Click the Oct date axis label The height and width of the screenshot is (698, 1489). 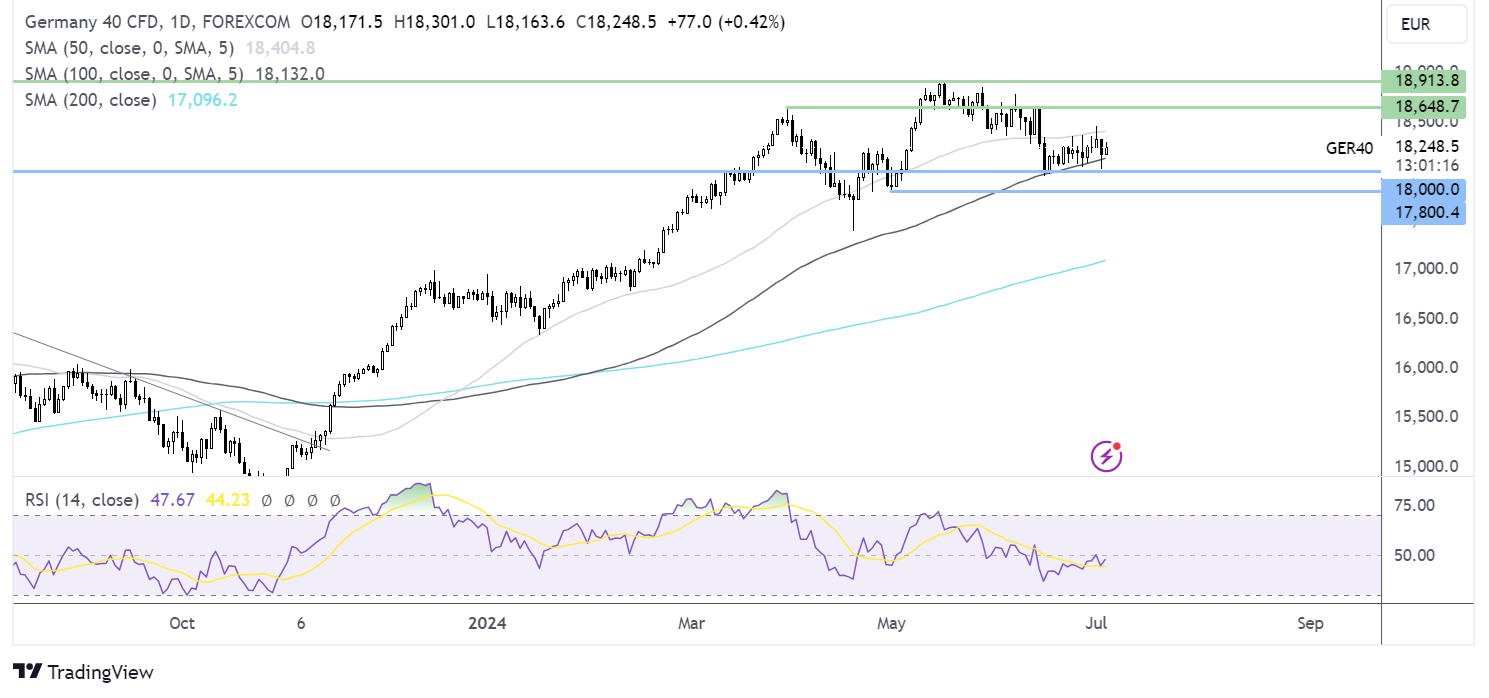click(x=182, y=623)
